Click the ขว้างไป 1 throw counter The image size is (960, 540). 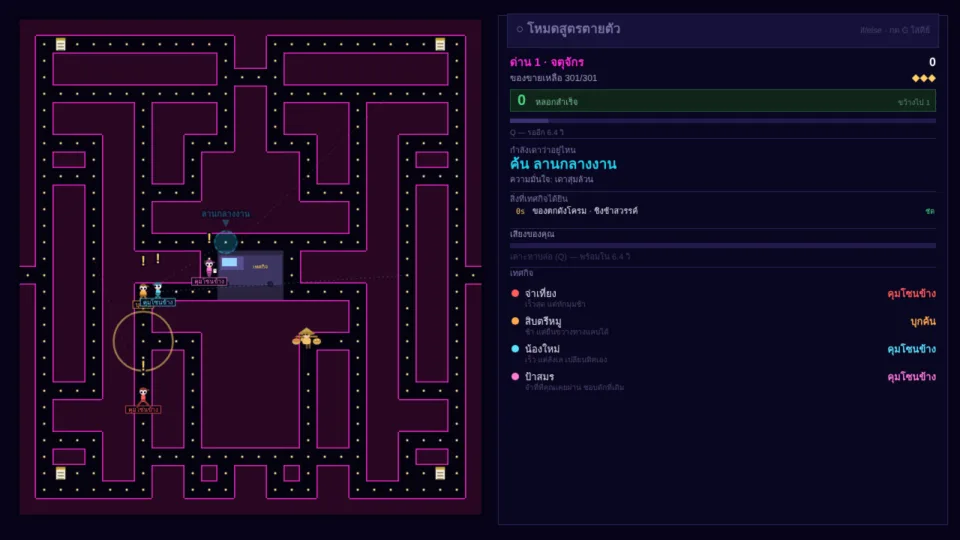point(913,102)
